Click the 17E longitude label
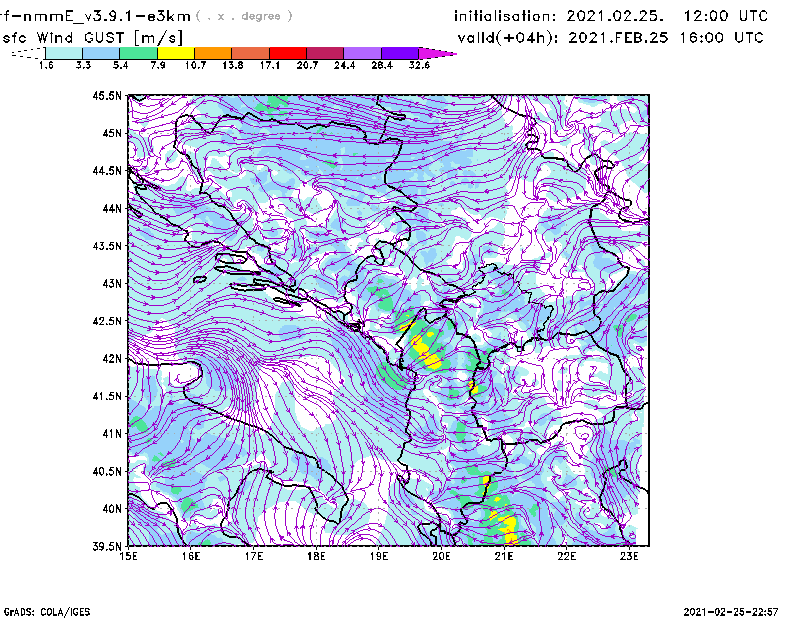The width and height of the screenshot is (800, 618). (x=254, y=556)
